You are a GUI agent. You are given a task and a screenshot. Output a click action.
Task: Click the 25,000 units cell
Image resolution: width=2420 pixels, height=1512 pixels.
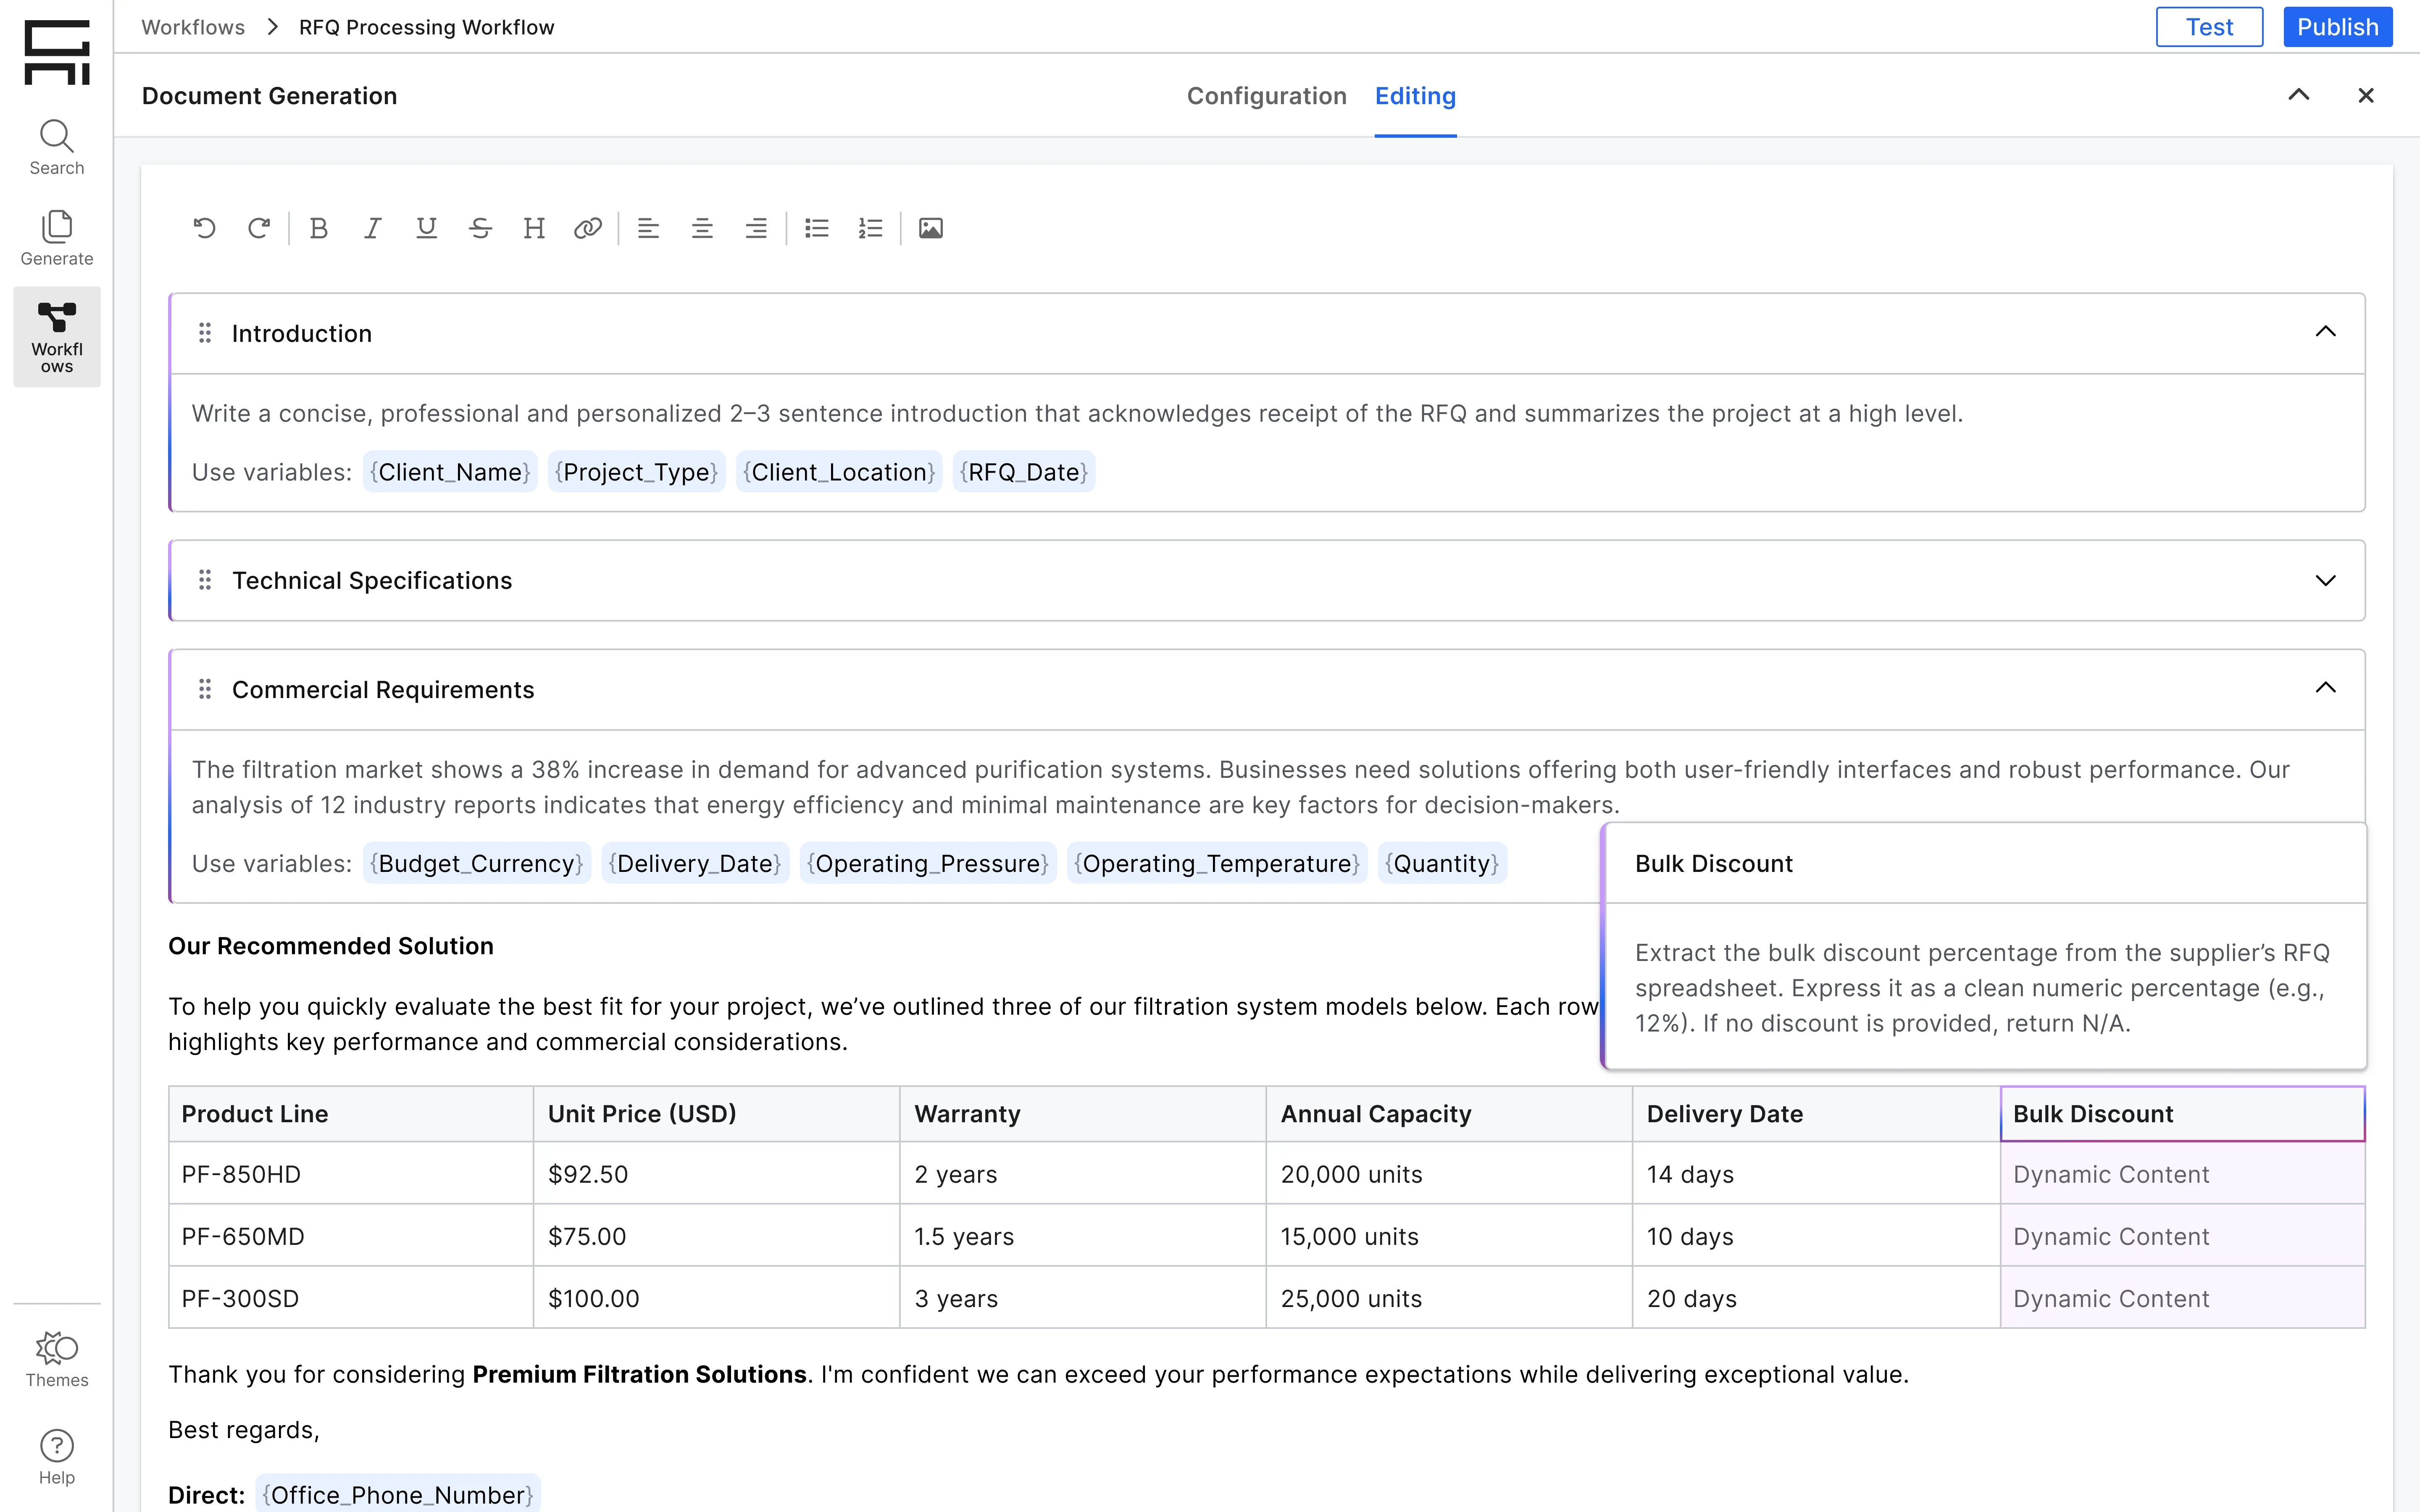1449,1298
